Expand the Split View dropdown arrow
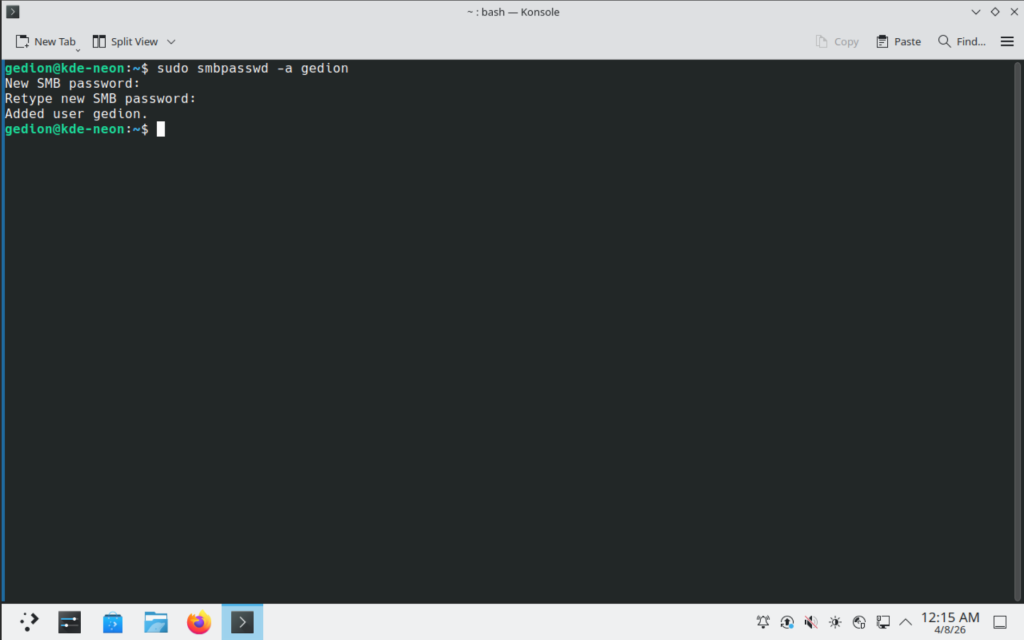This screenshot has width=1024, height=640. pyautogui.click(x=170, y=42)
